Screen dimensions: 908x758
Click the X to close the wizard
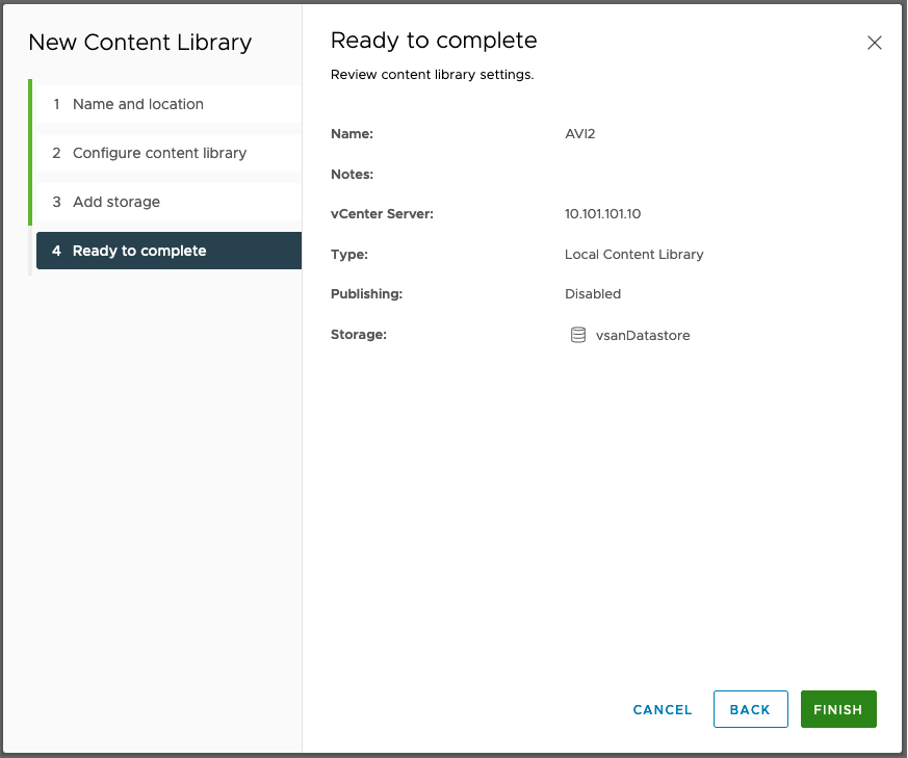(874, 43)
